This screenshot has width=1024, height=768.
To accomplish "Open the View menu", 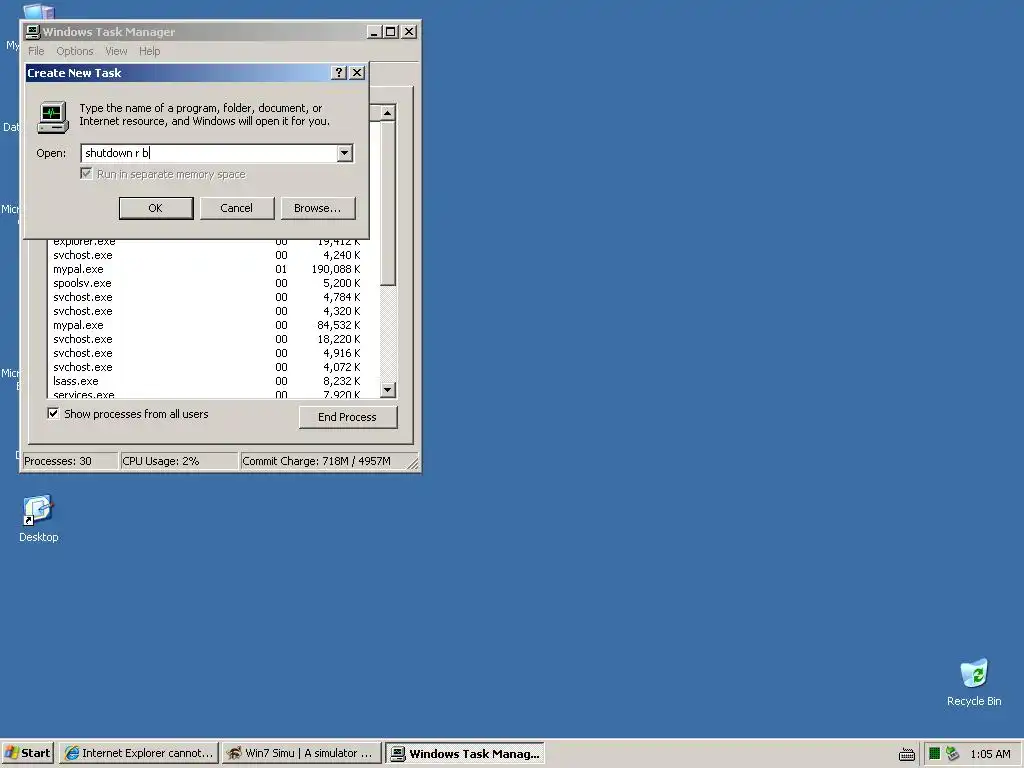I will coord(116,51).
